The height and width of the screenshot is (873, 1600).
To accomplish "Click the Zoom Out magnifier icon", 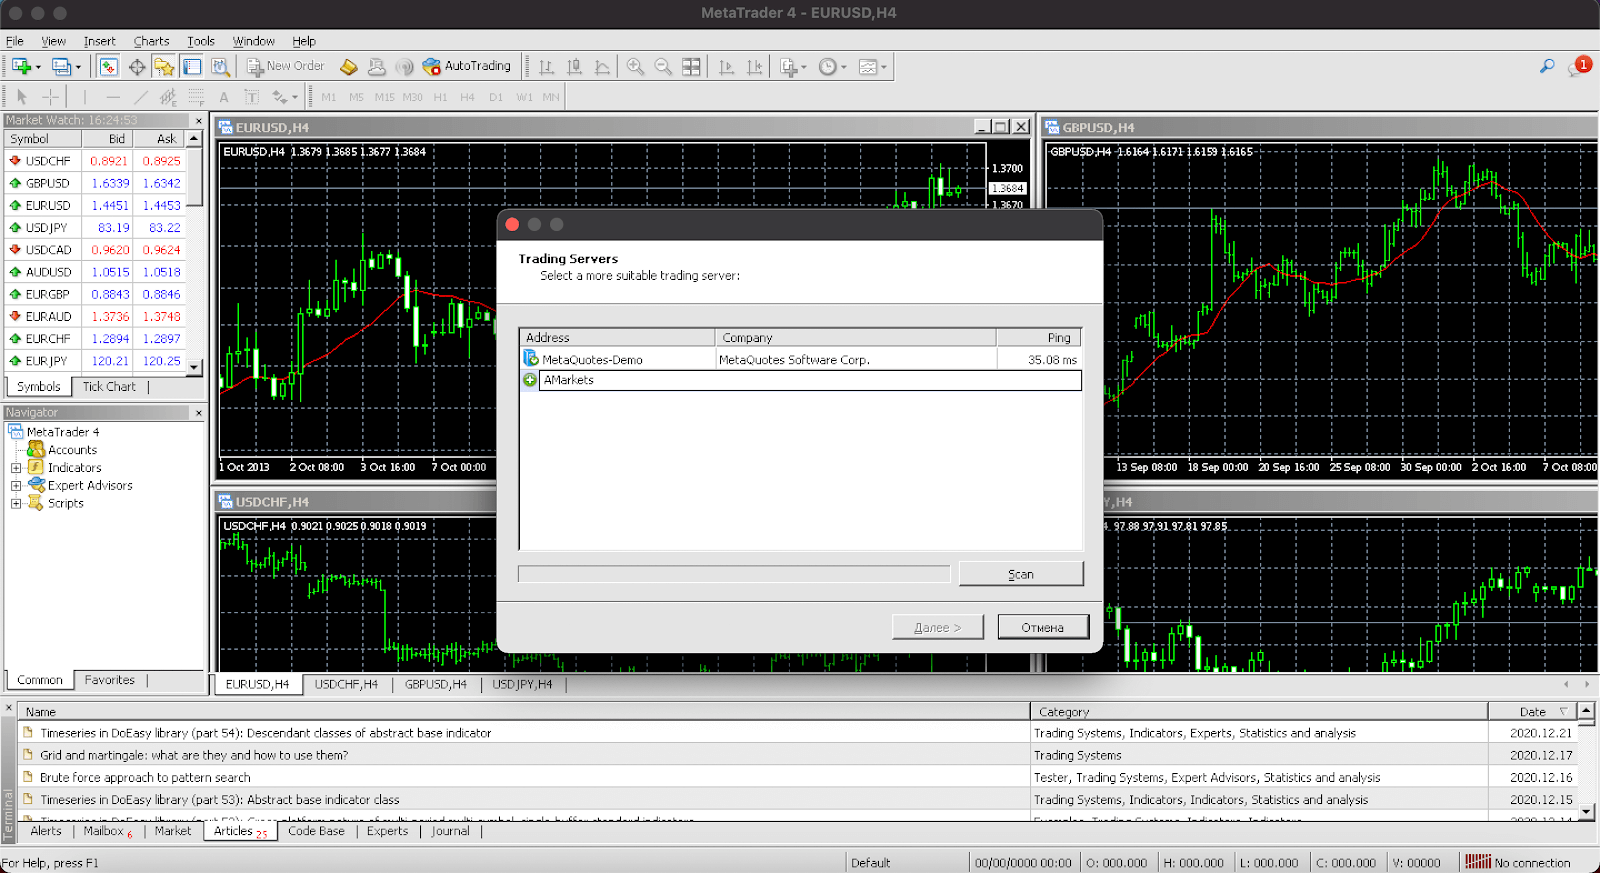I will coord(663,66).
